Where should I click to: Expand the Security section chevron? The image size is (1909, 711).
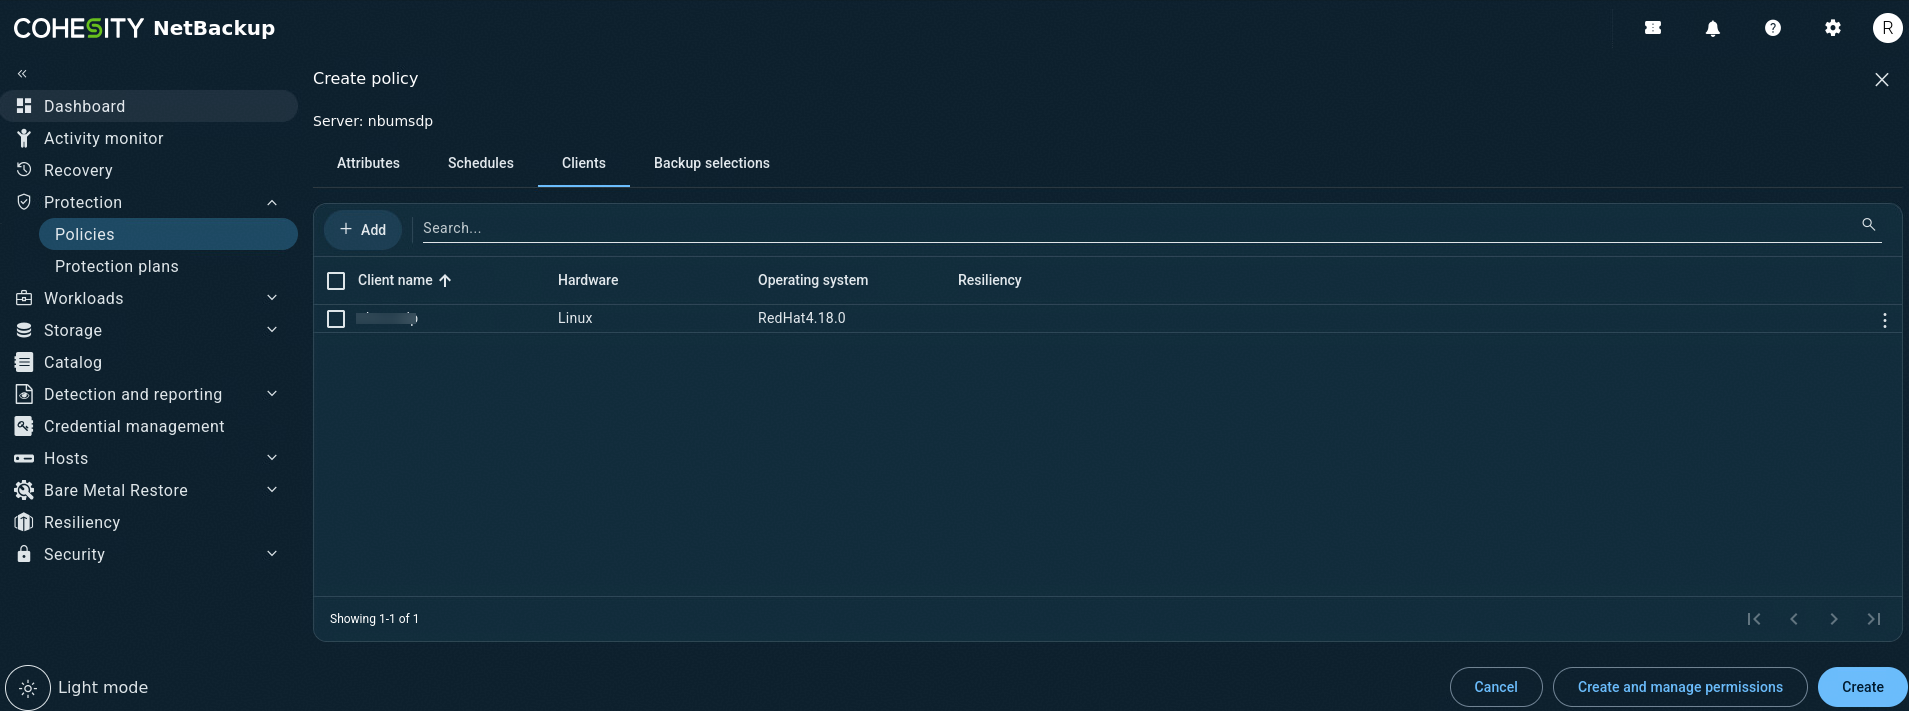click(272, 554)
